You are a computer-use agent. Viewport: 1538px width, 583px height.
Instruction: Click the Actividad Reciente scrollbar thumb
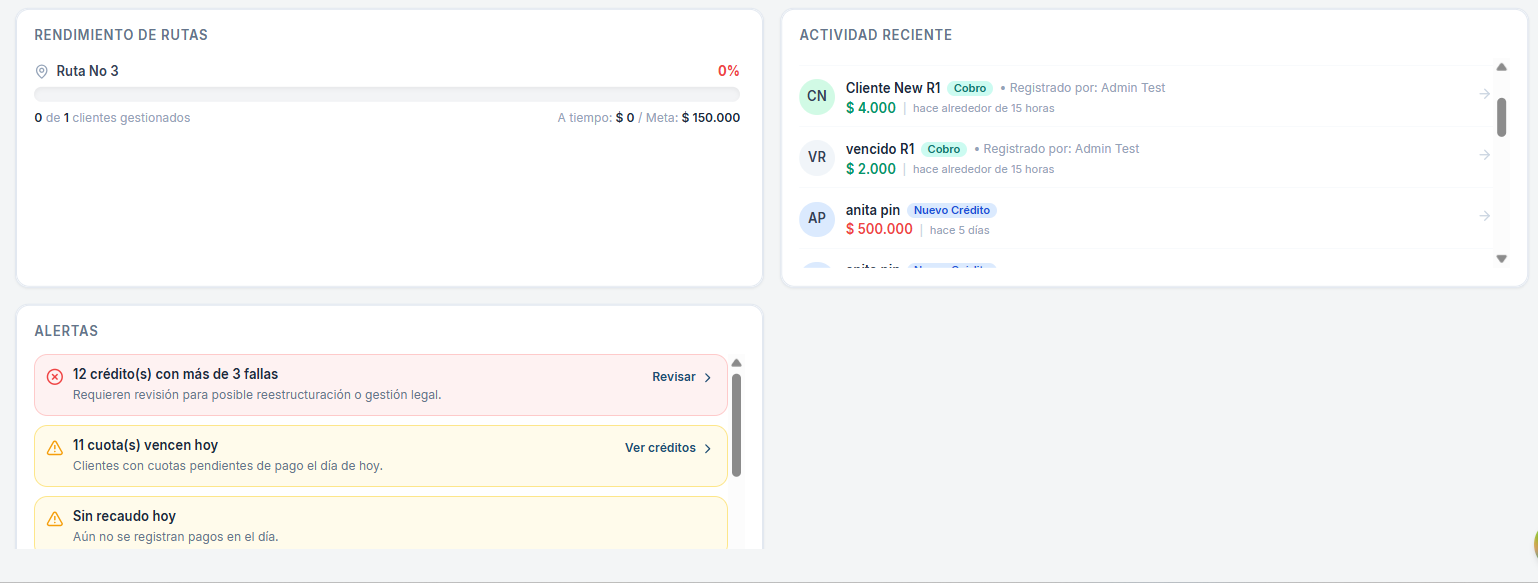coord(1501,117)
